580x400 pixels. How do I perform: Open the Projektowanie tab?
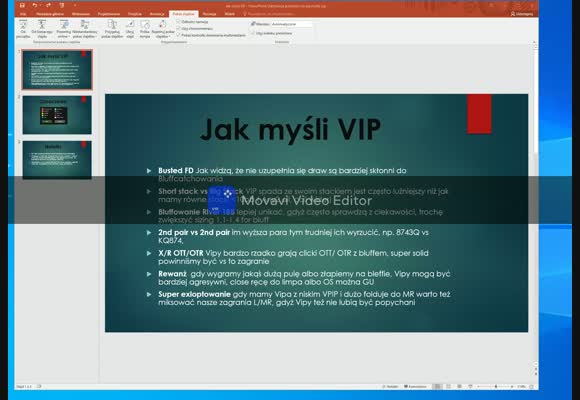pos(109,14)
